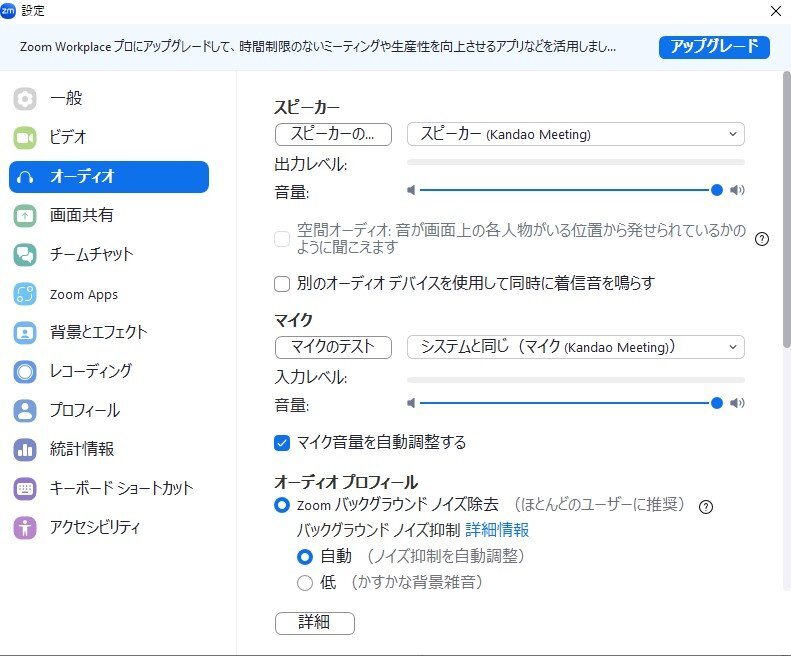Image resolution: width=791 pixels, height=656 pixels.
Task: Click the 入力レベル meter bar
Action: [576, 380]
